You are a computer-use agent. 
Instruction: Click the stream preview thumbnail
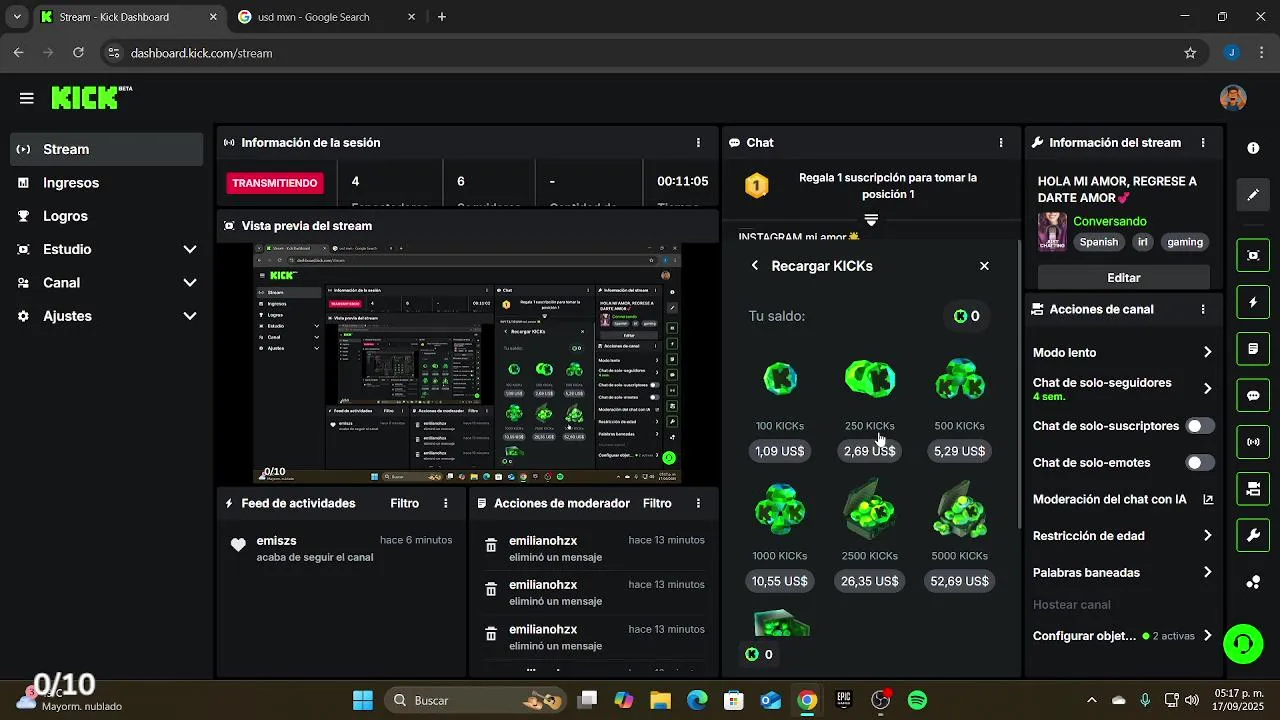click(468, 365)
